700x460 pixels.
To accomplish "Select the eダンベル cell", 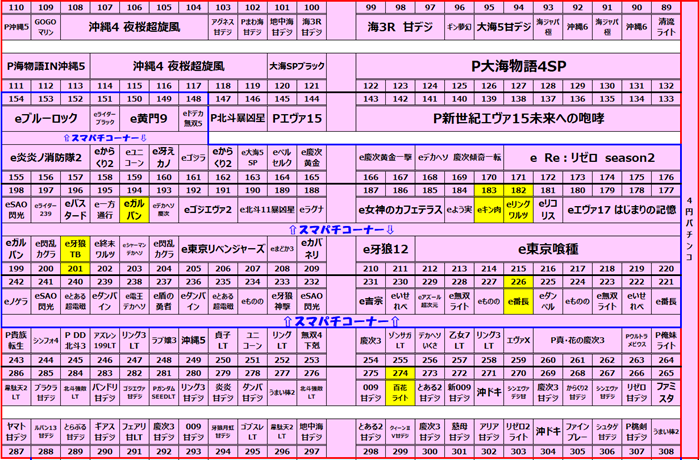I will click(x=548, y=301).
